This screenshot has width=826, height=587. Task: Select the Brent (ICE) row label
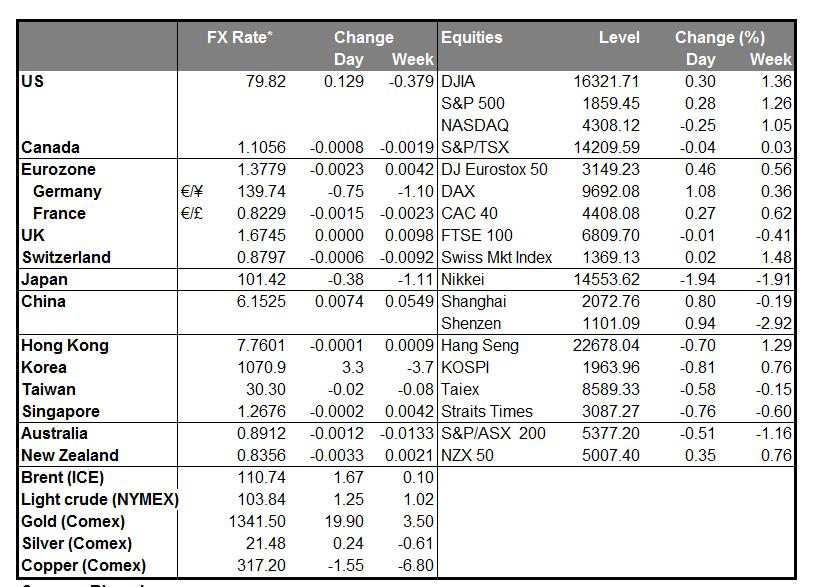click(62, 478)
